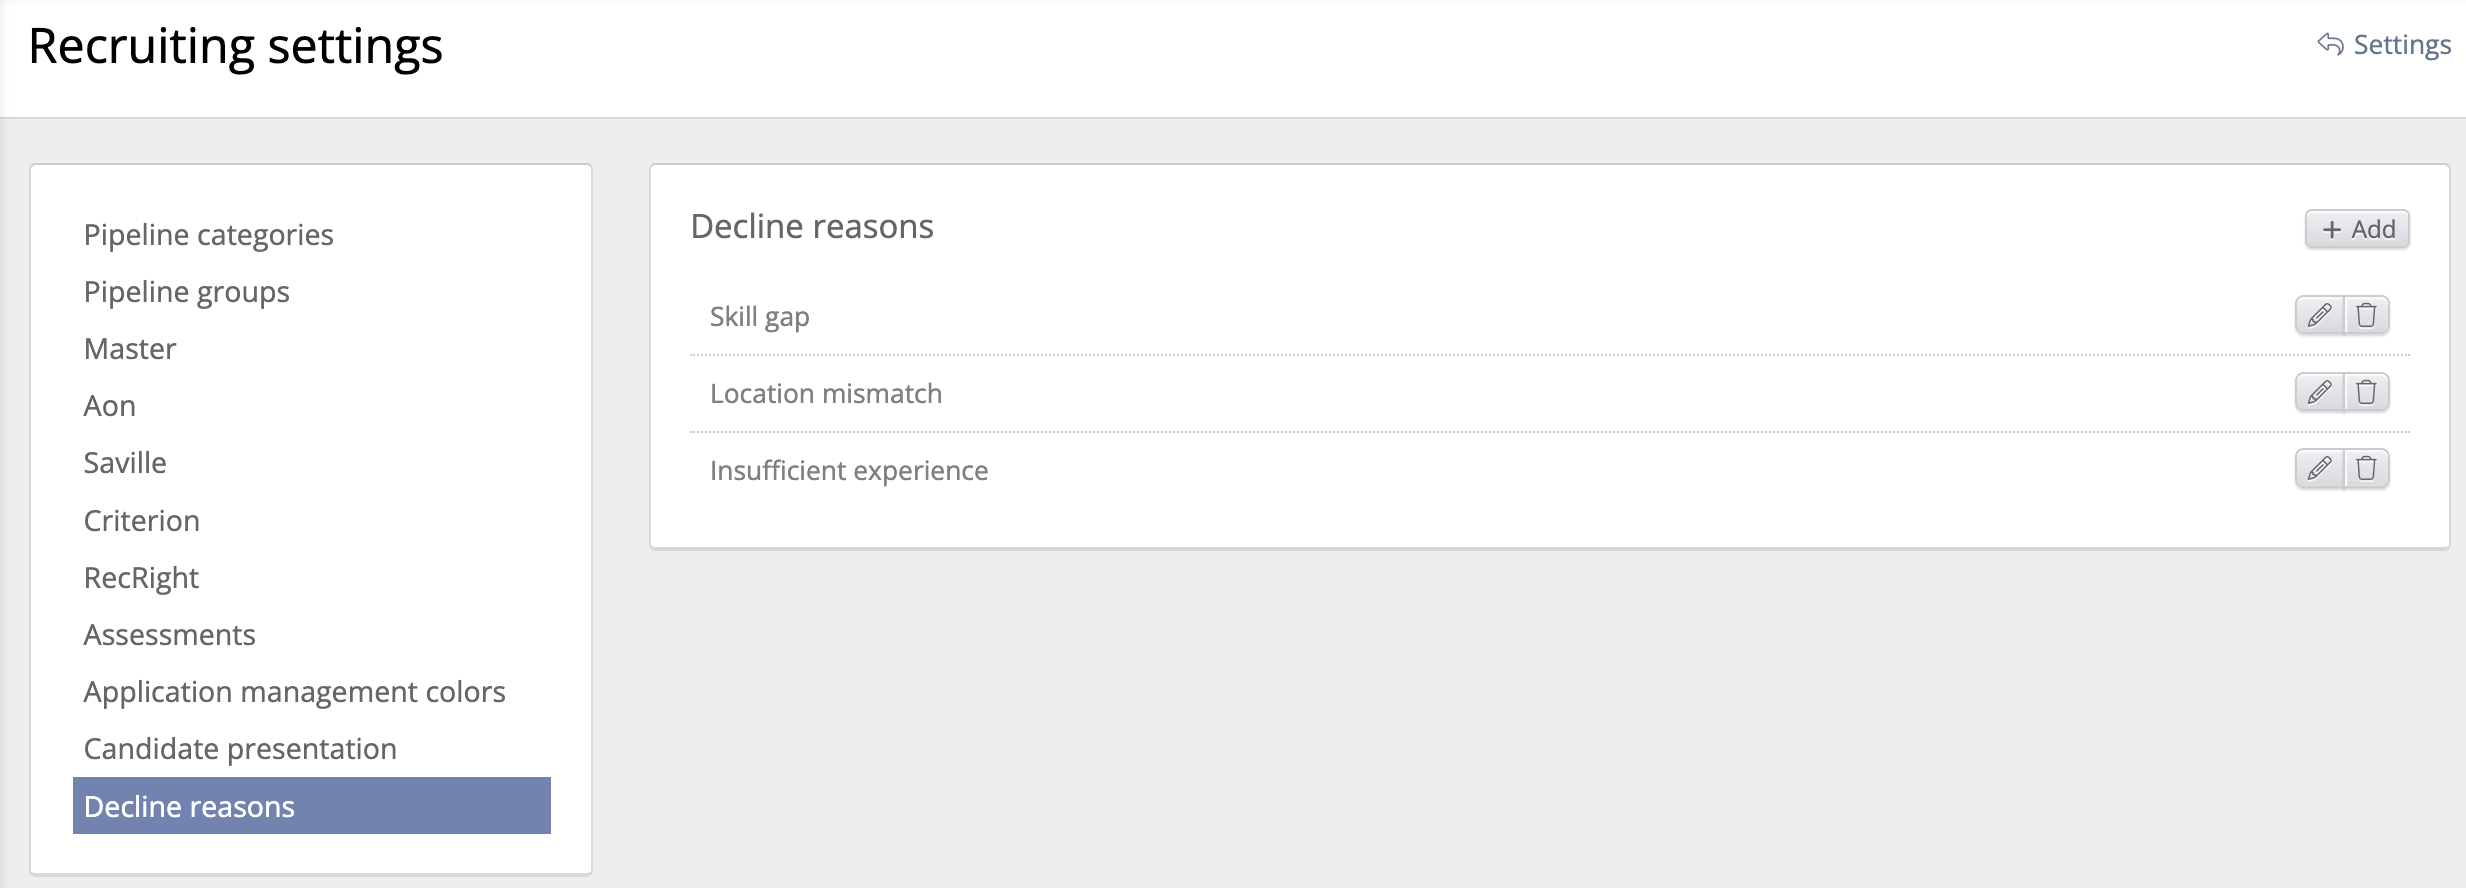Delete the Insufficient experience reason

(x=2366, y=469)
